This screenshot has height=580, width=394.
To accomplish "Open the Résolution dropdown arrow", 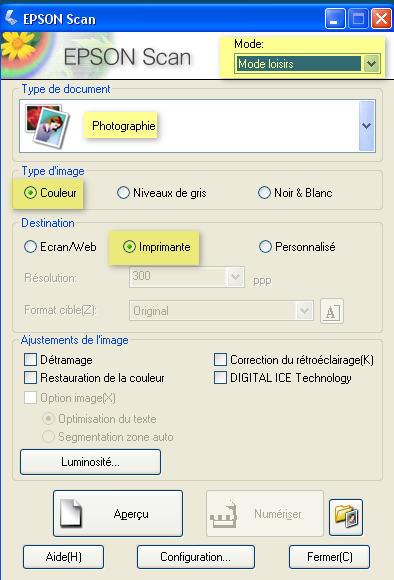I will 235,277.
